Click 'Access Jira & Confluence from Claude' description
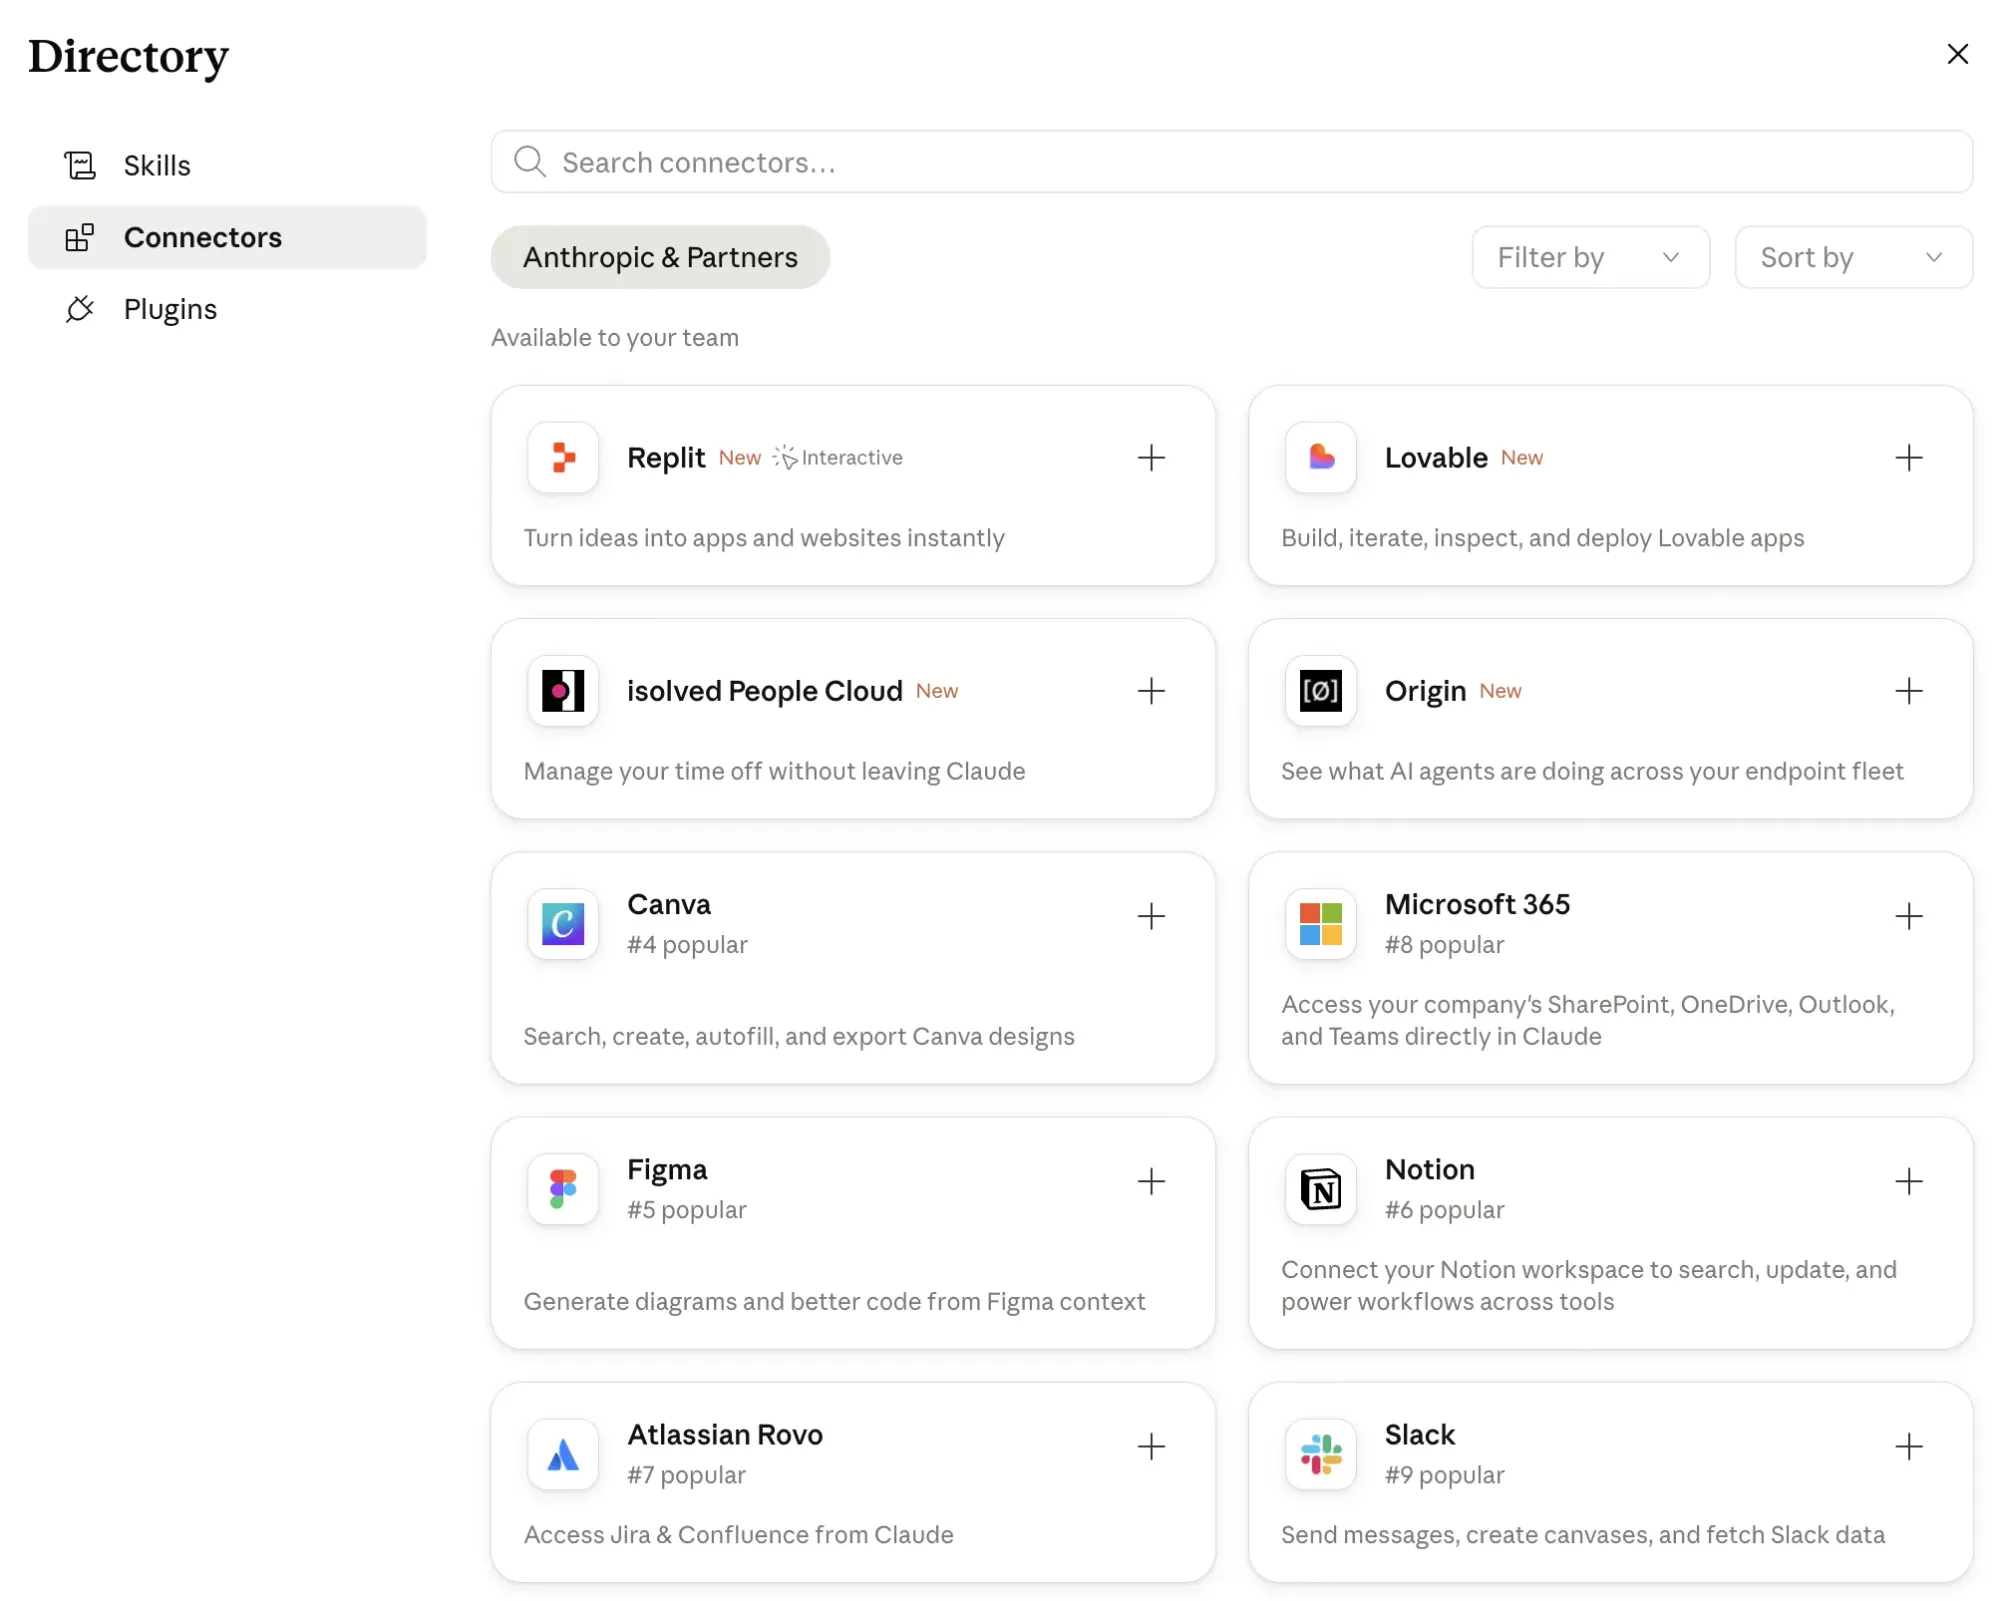 (739, 1534)
